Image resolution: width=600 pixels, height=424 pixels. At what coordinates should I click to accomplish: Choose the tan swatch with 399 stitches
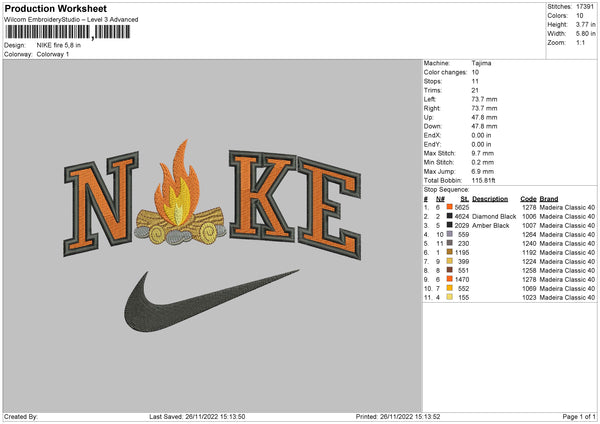450,261
